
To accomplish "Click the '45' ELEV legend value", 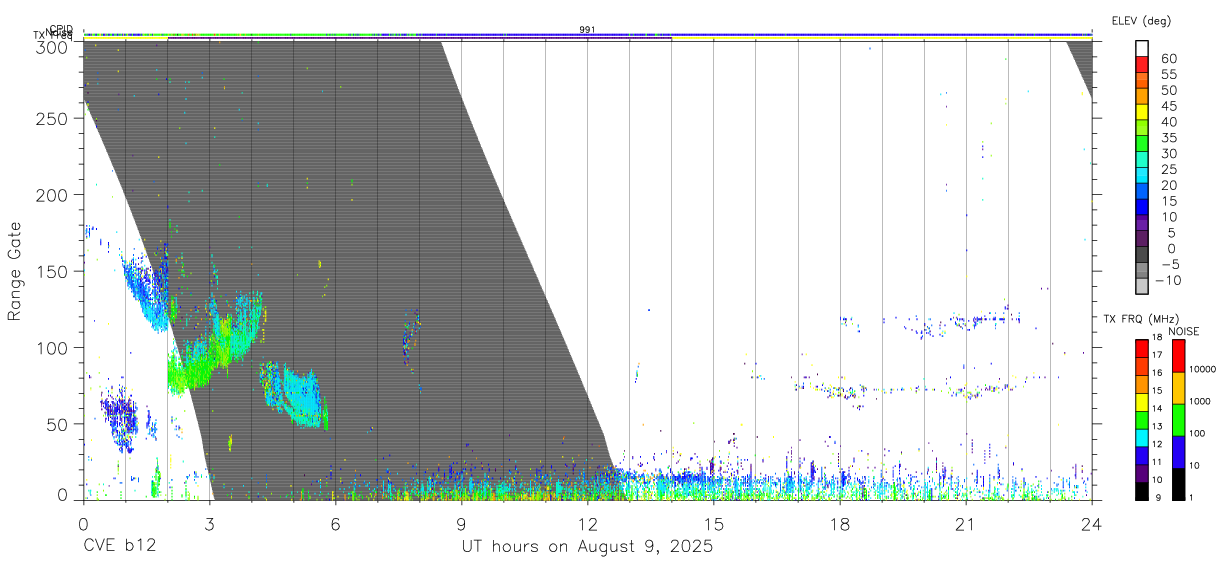I will (1168, 106).
